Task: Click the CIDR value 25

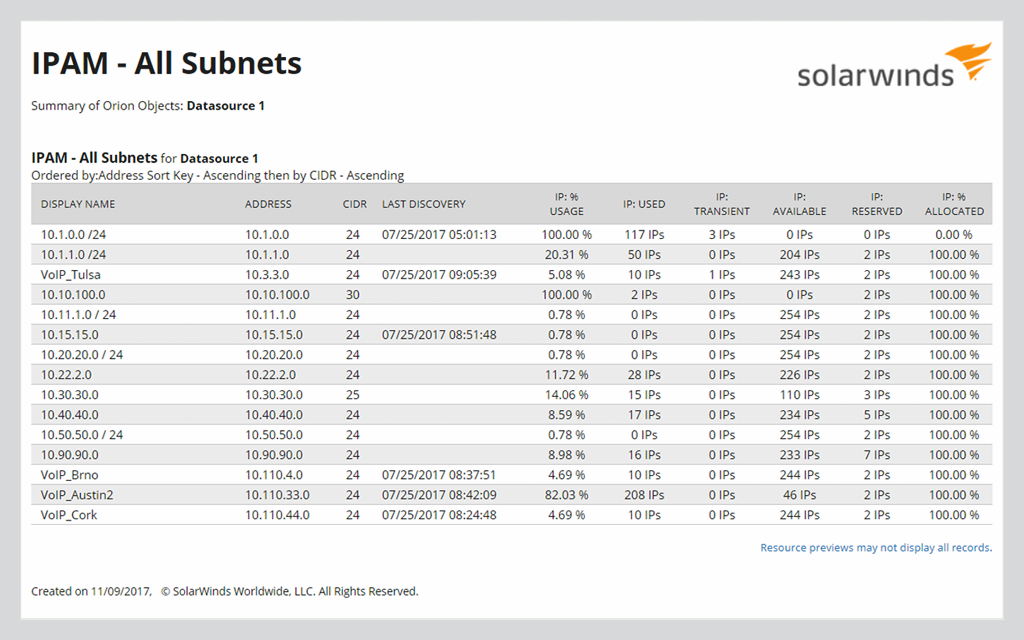Action: tap(353, 394)
